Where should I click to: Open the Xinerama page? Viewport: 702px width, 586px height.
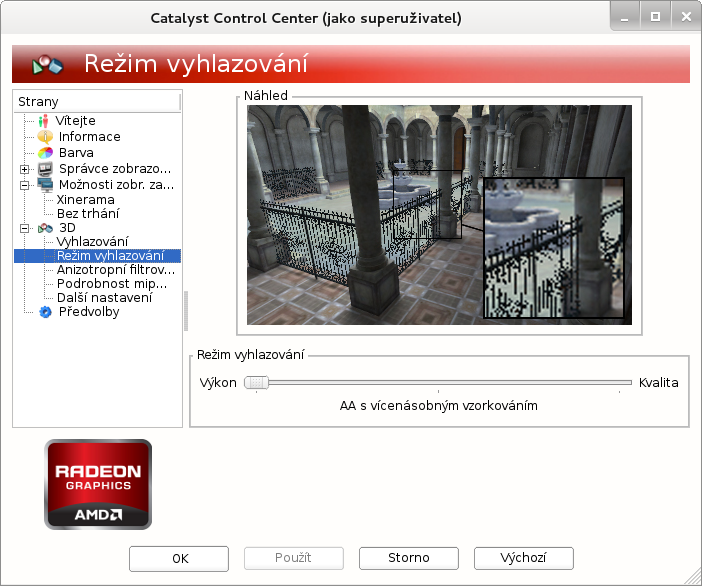pyautogui.click(x=86, y=200)
